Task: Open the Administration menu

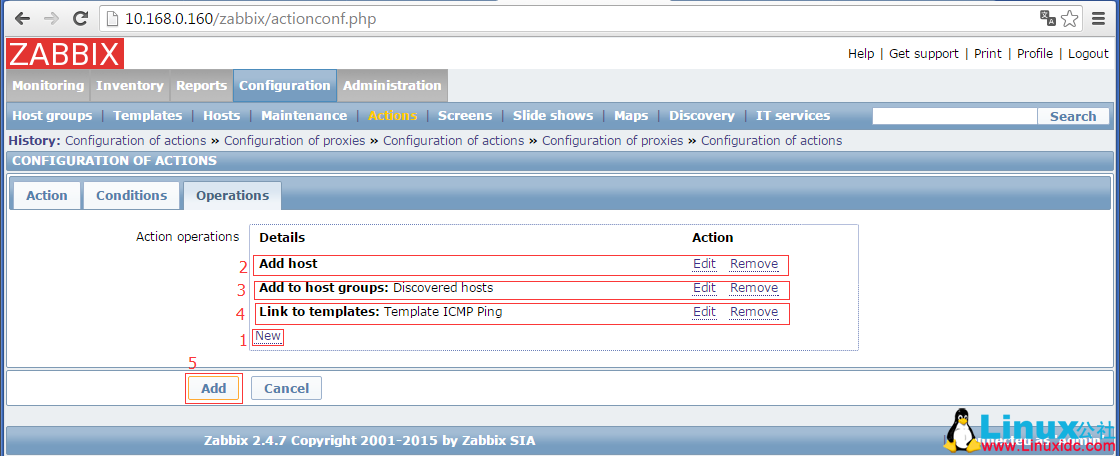Action: [392, 86]
